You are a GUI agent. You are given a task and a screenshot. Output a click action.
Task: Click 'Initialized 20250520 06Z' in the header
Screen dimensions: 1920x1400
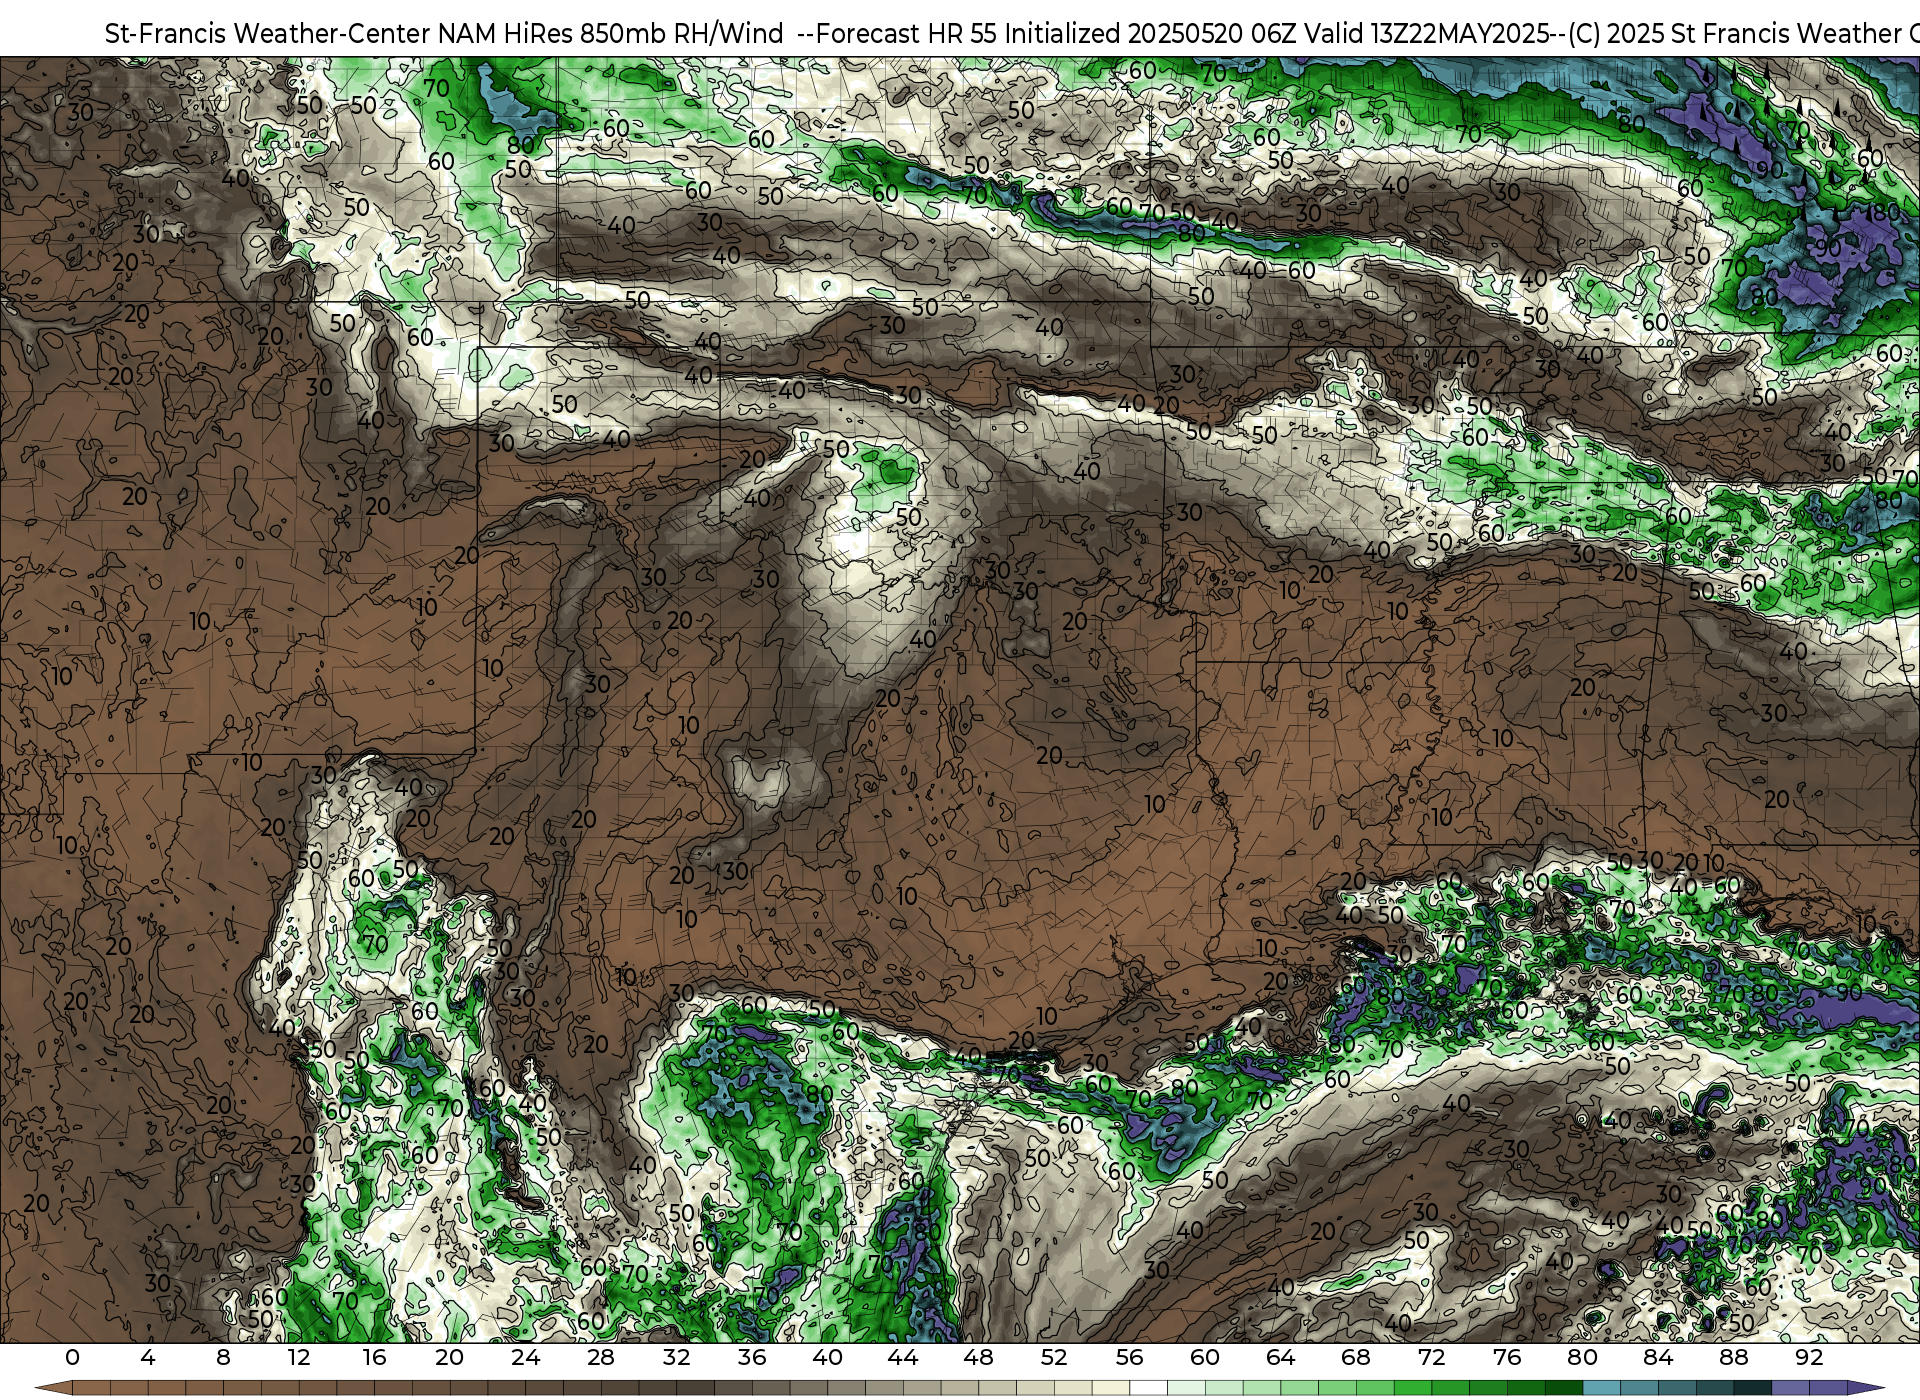point(1150,33)
